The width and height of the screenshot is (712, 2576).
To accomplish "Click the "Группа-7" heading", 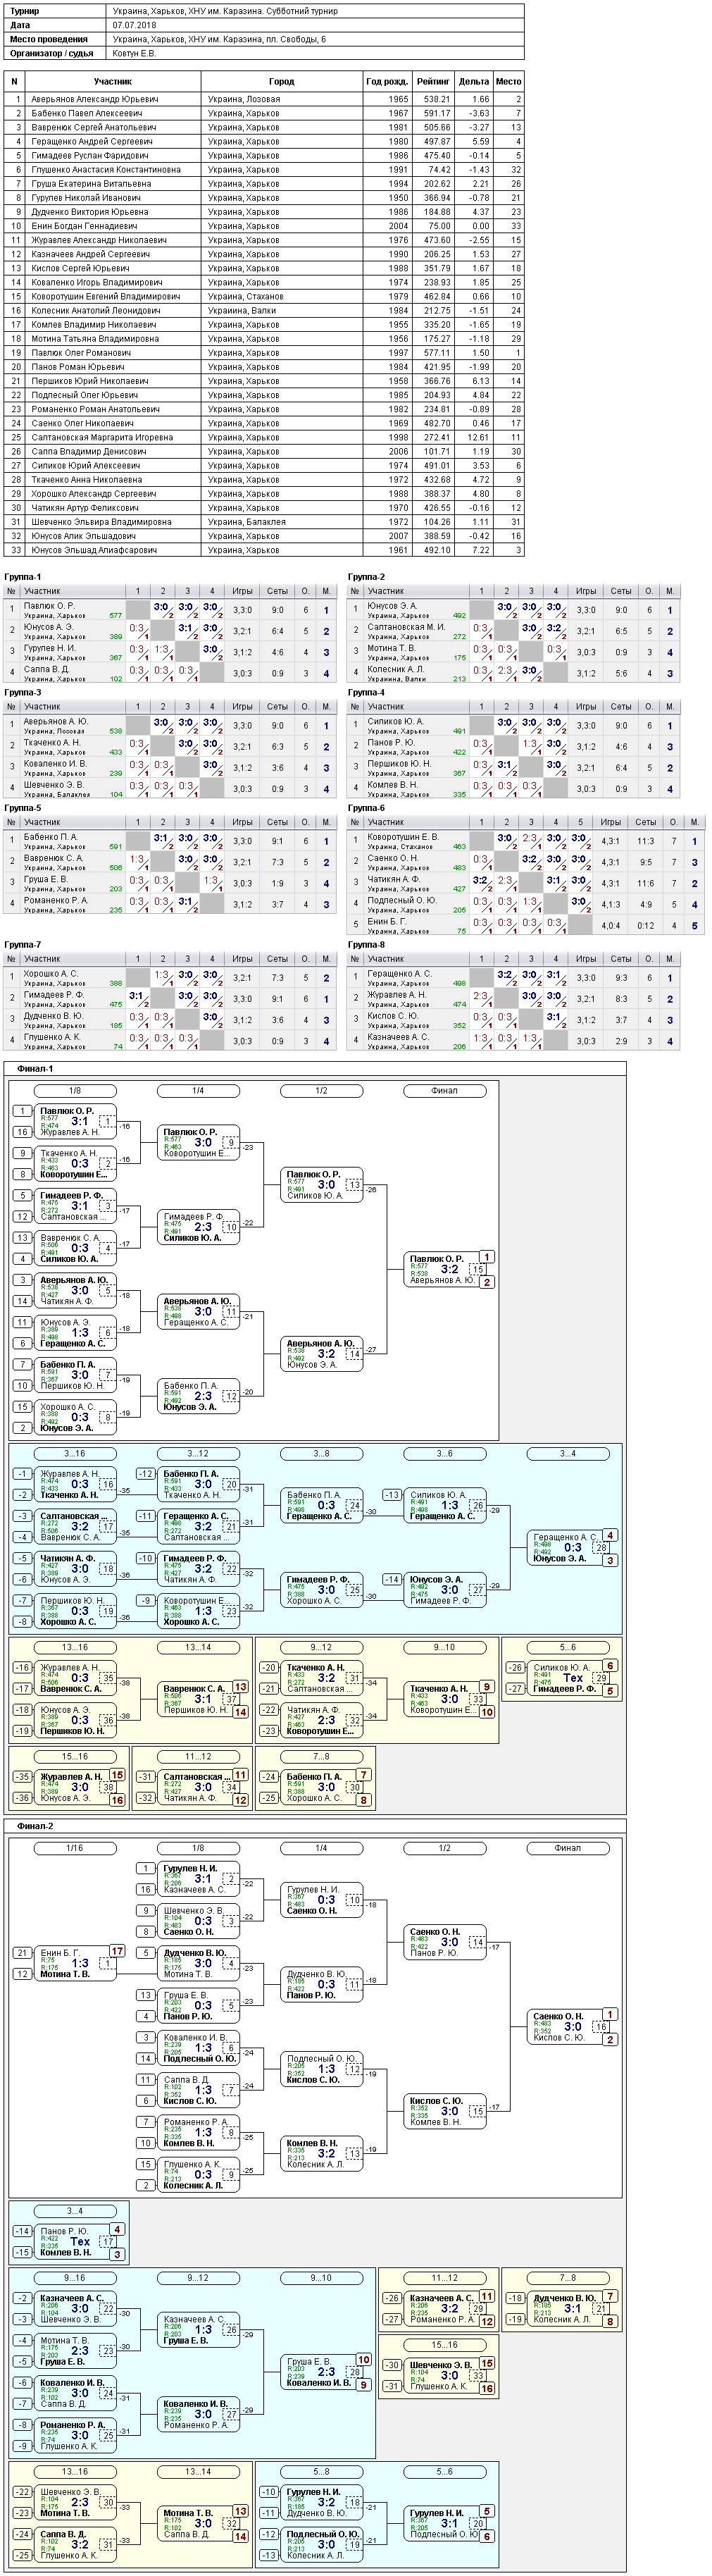I will (23, 944).
